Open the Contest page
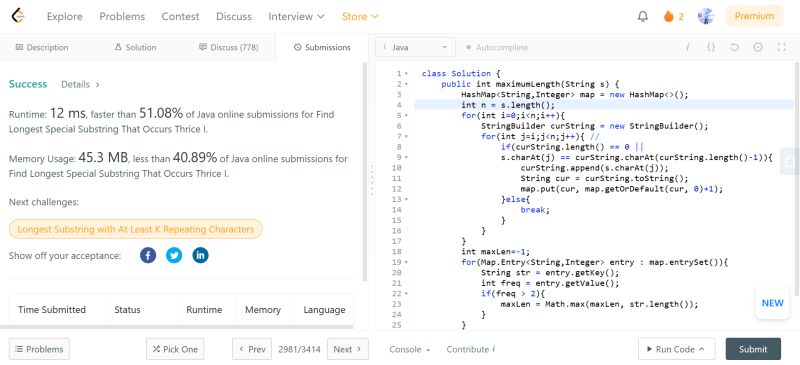Viewport: 800px width, 365px height. [180, 16]
